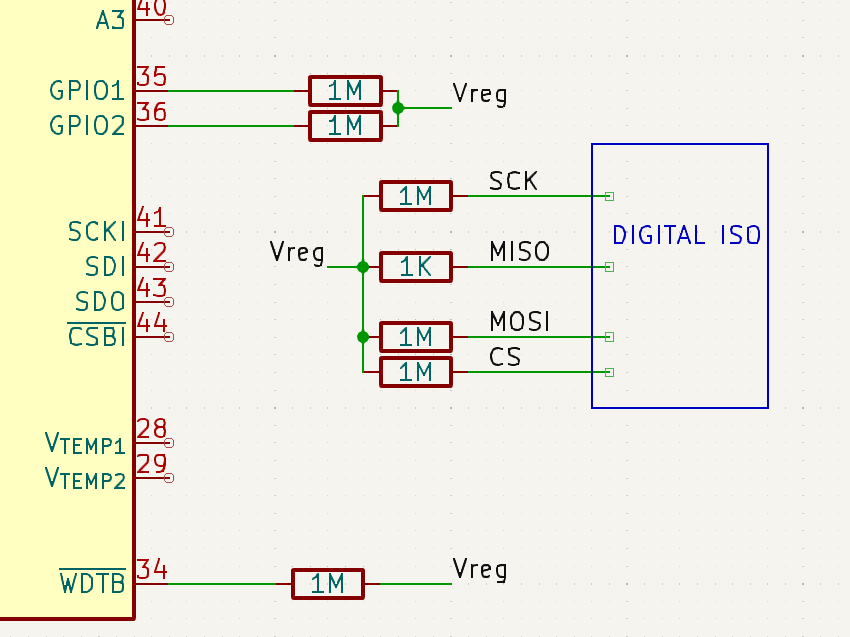Viewport: 850px width, 637px height.
Task: Select the SCKI pin name
Action: point(97,232)
